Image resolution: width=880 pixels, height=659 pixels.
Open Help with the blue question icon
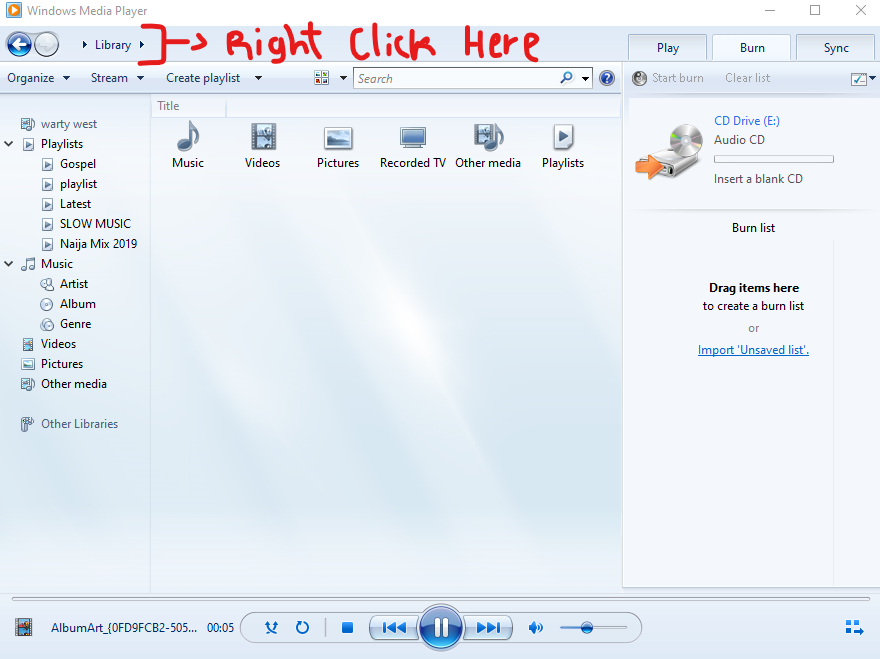tap(607, 78)
